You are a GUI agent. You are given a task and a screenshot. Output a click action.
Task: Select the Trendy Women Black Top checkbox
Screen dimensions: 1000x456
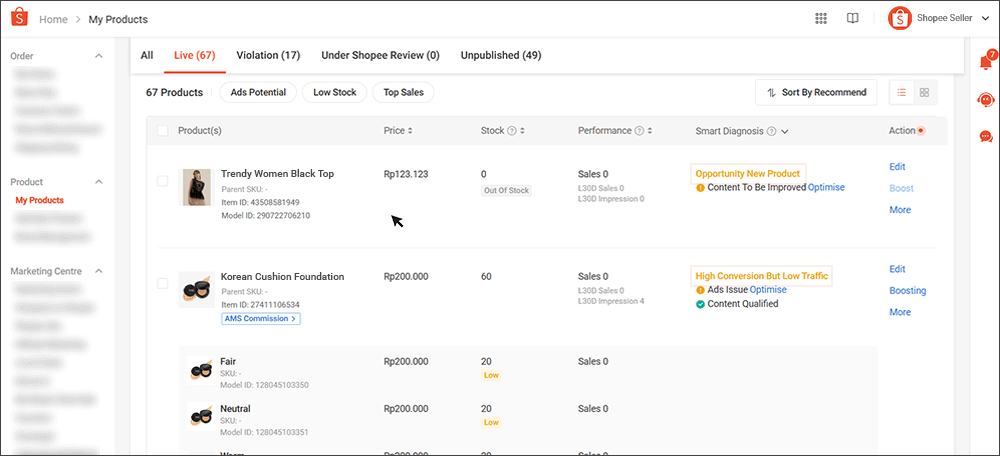pos(163,181)
